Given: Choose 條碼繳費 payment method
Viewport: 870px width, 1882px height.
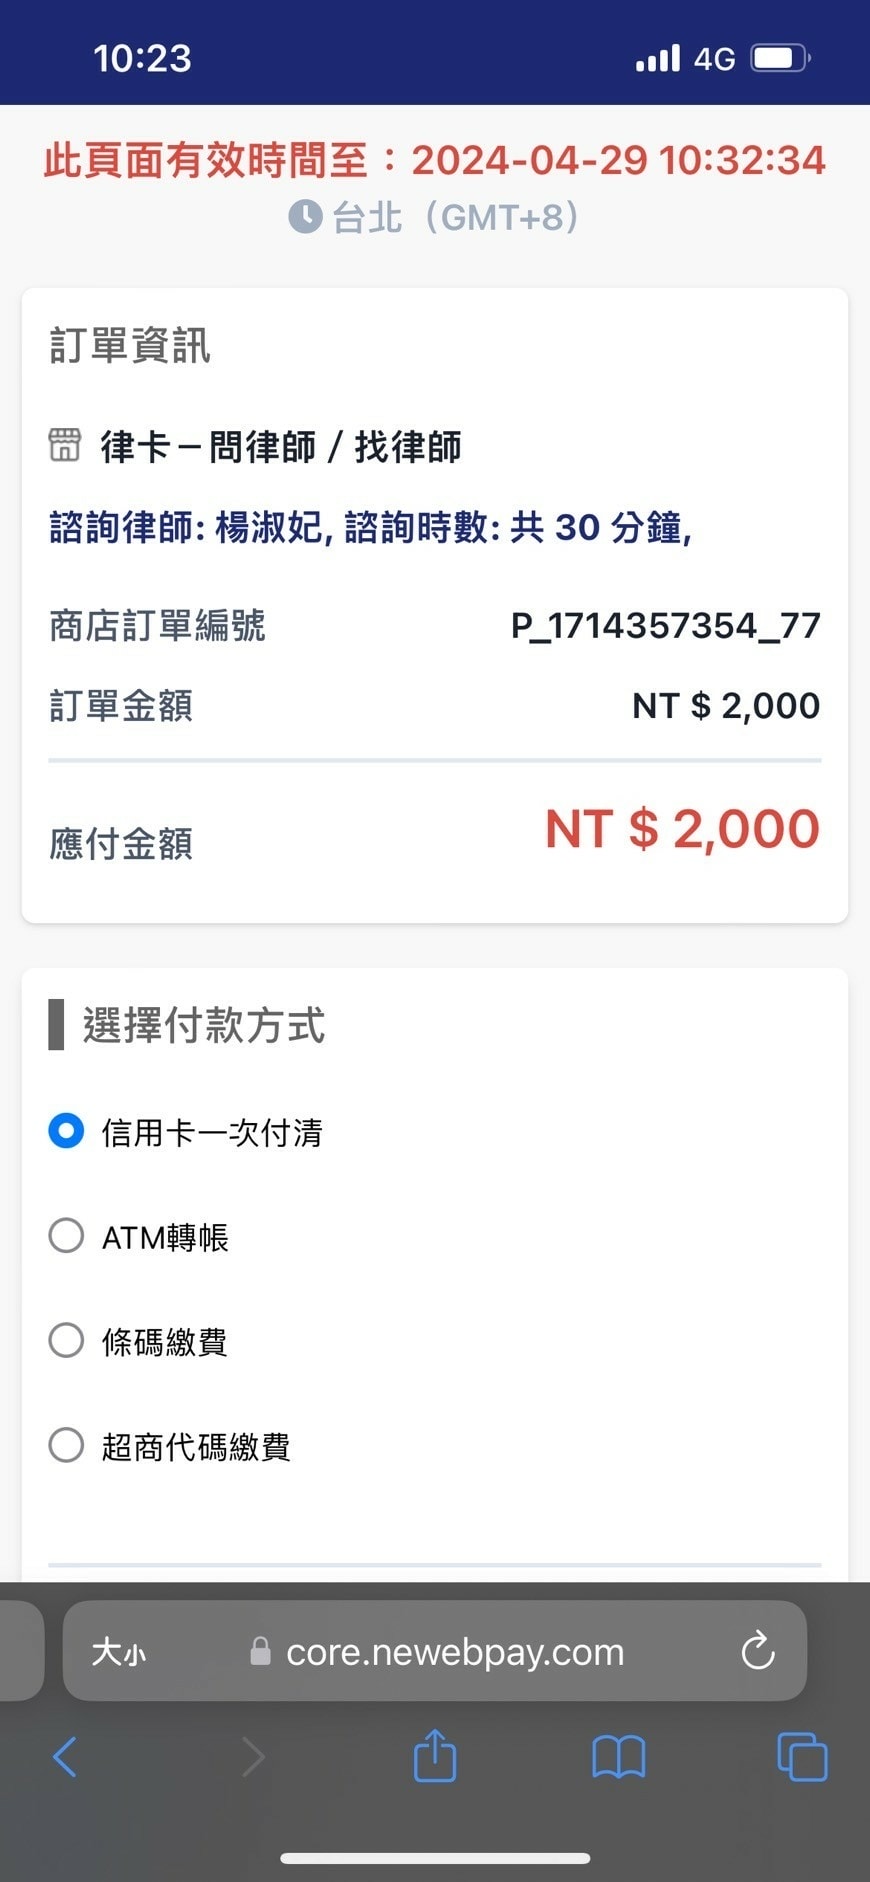Looking at the screenshot, I should point(67,1340).
